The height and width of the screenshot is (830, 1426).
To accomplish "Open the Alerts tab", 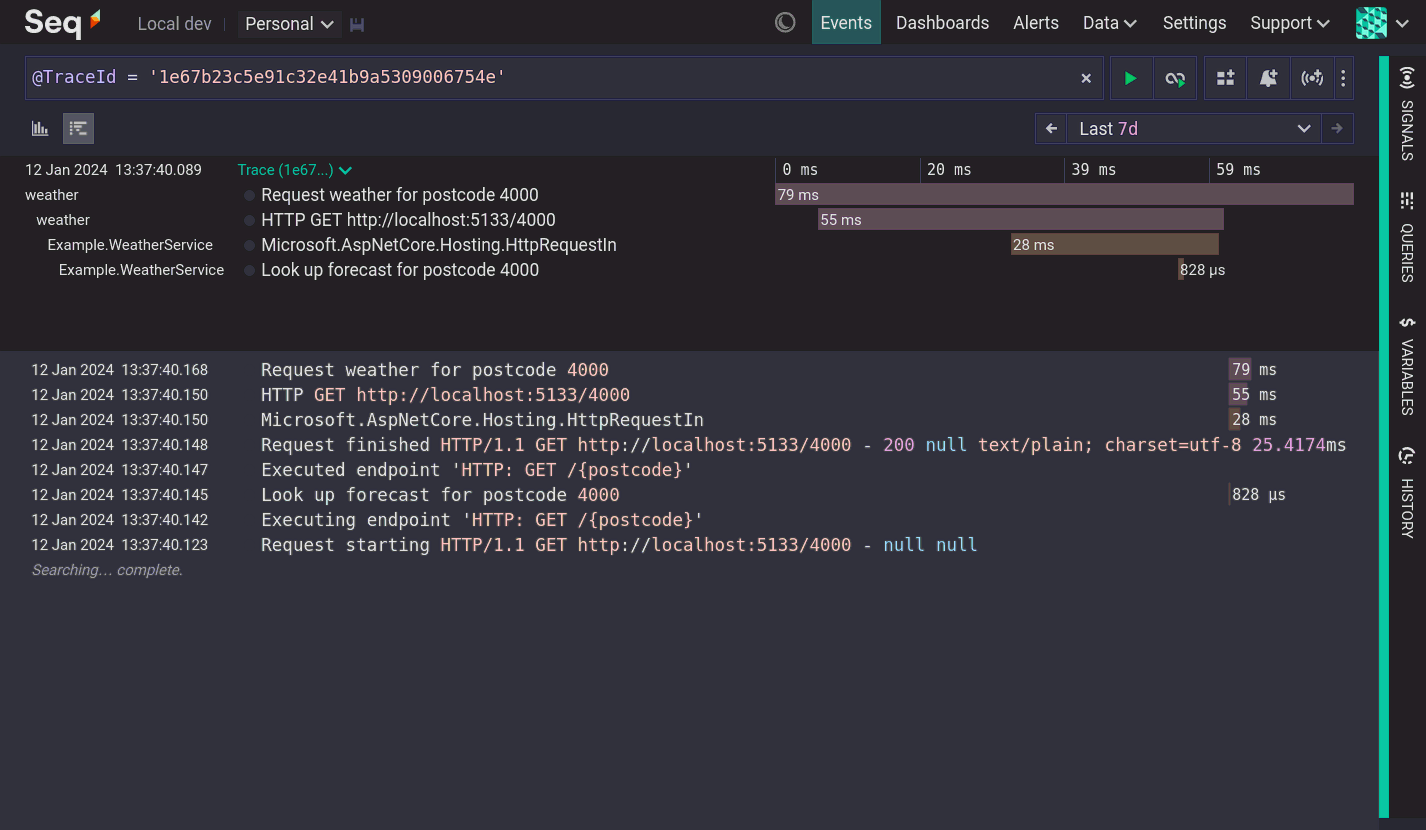I will pos(1036,22).
